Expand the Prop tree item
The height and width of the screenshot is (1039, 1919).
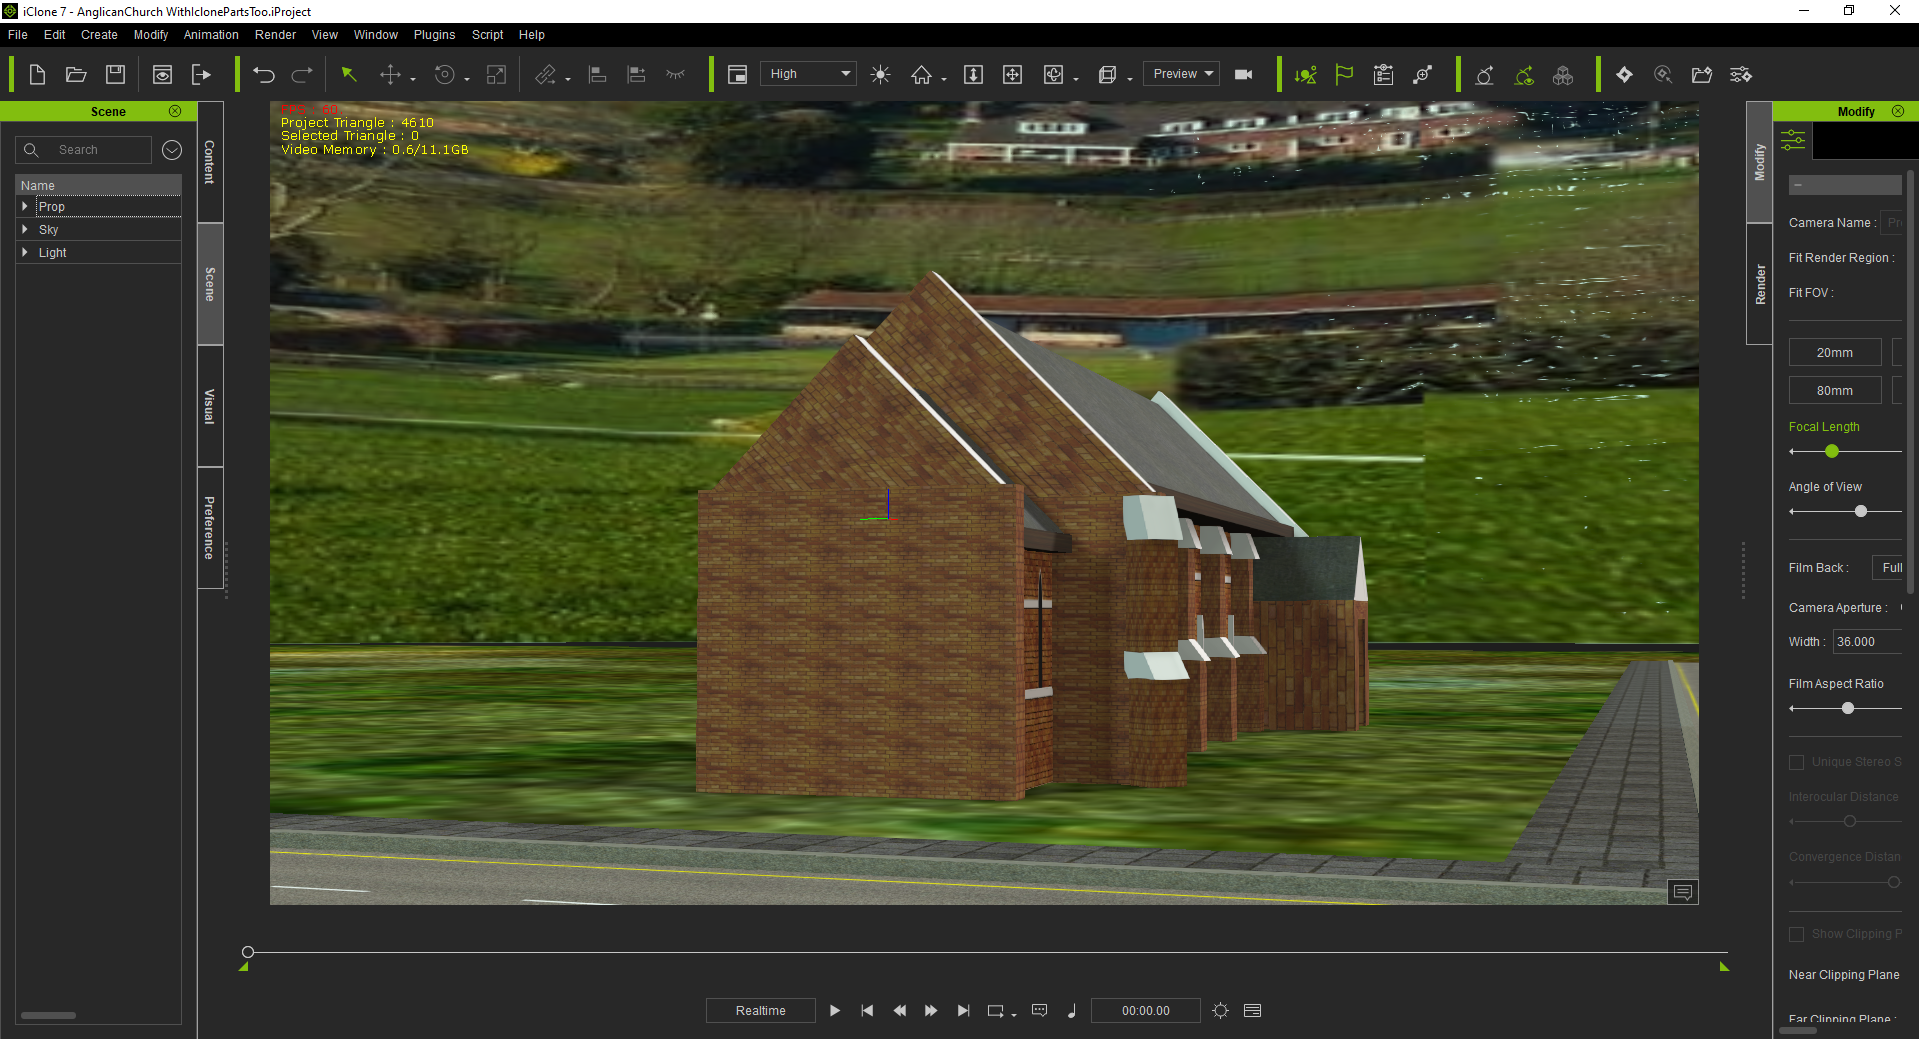[x=25, y=206]
